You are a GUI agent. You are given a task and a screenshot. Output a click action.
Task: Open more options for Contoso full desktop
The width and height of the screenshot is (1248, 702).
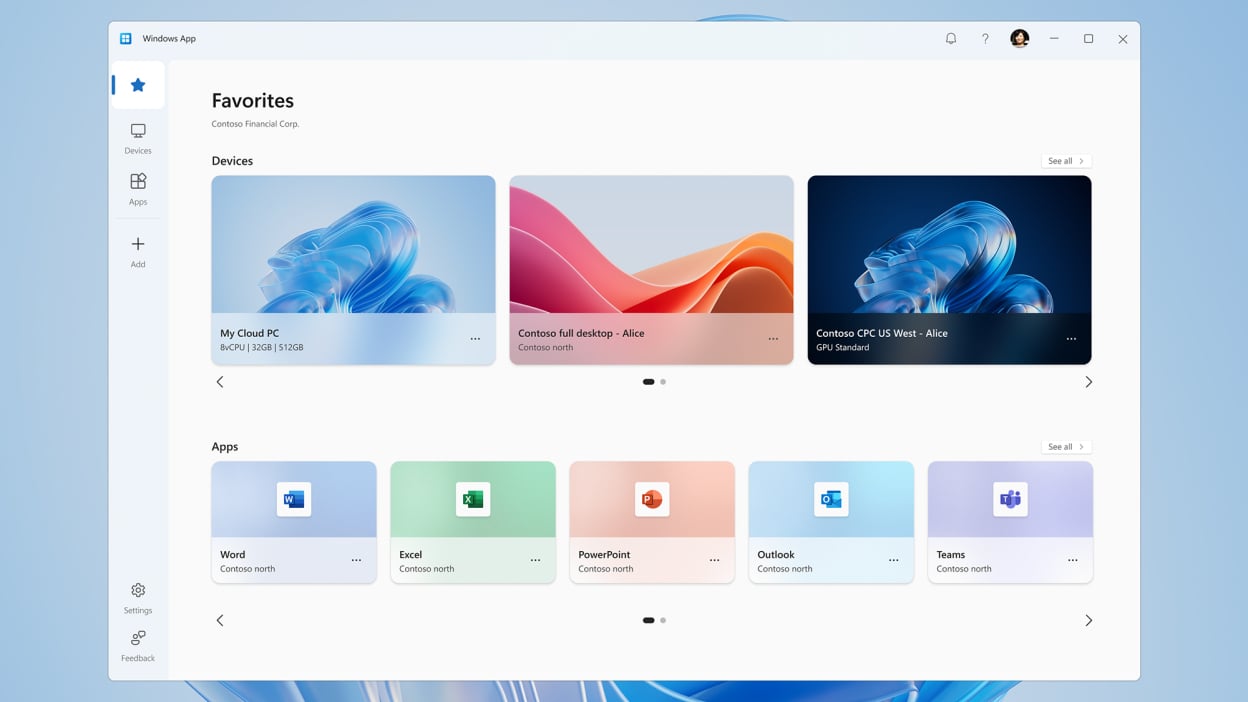tap(773, 339)
